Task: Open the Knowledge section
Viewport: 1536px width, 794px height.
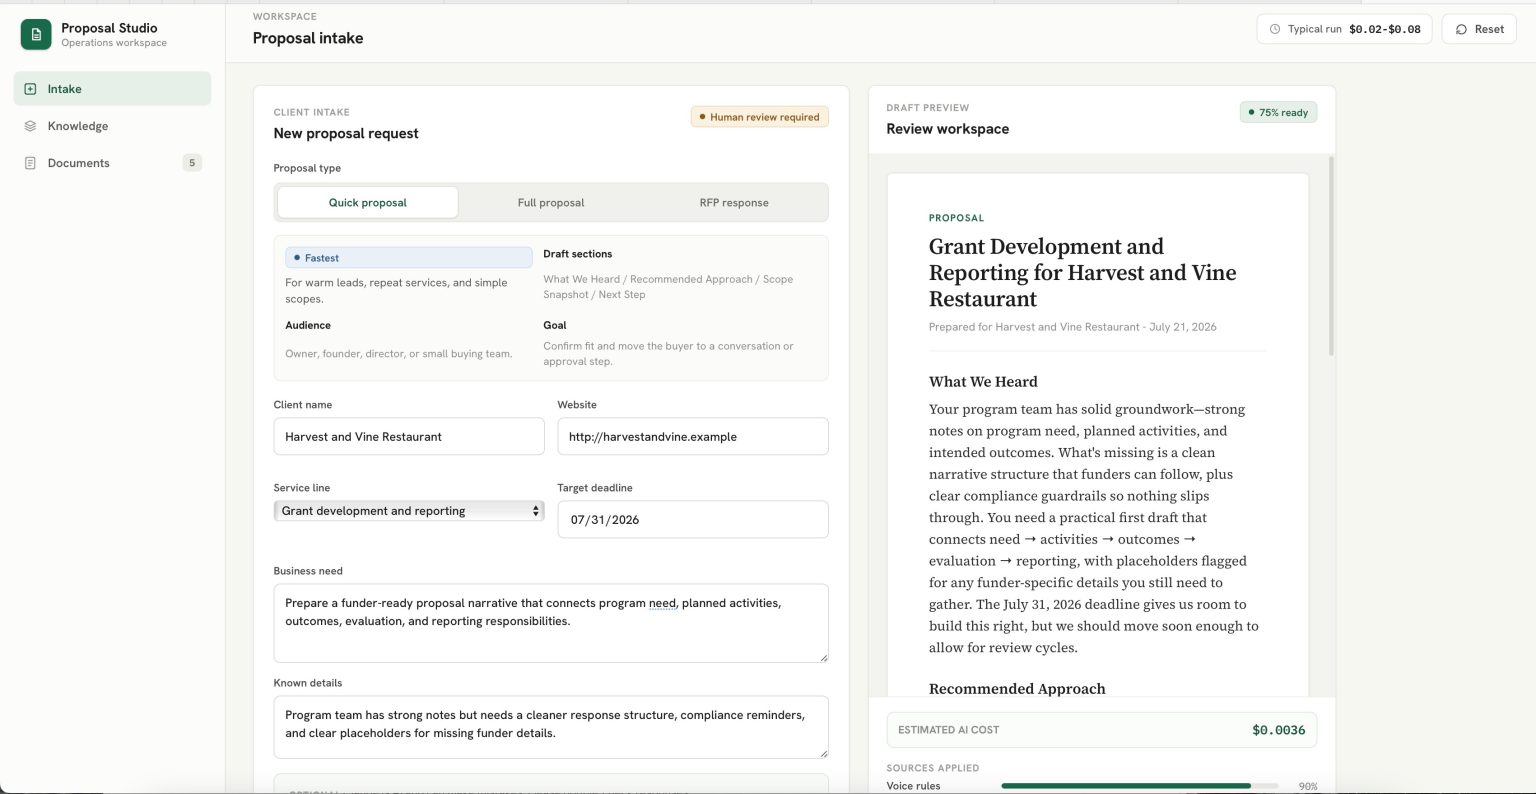Action: 112,126
